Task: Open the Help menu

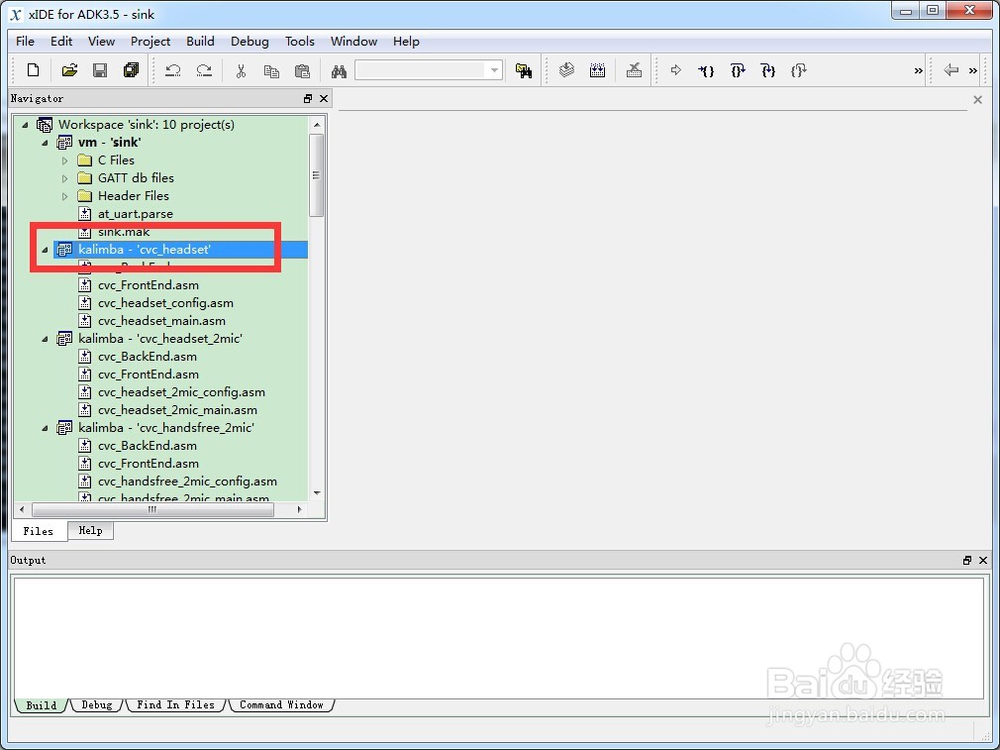Action: click(x=406, y=41)
